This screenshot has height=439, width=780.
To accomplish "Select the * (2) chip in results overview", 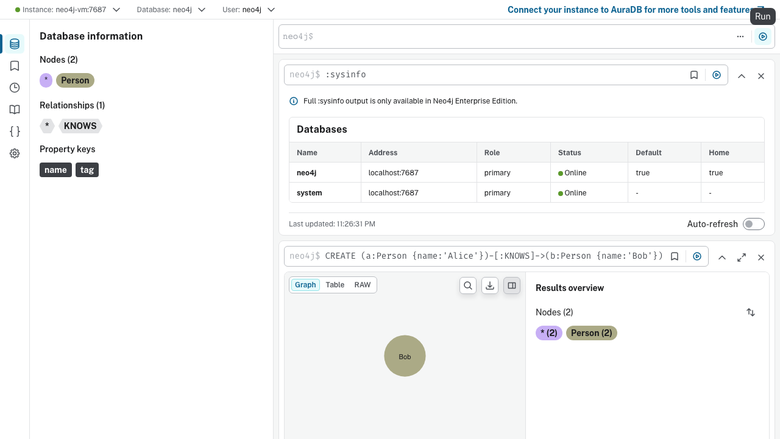I will pos(549,333).
